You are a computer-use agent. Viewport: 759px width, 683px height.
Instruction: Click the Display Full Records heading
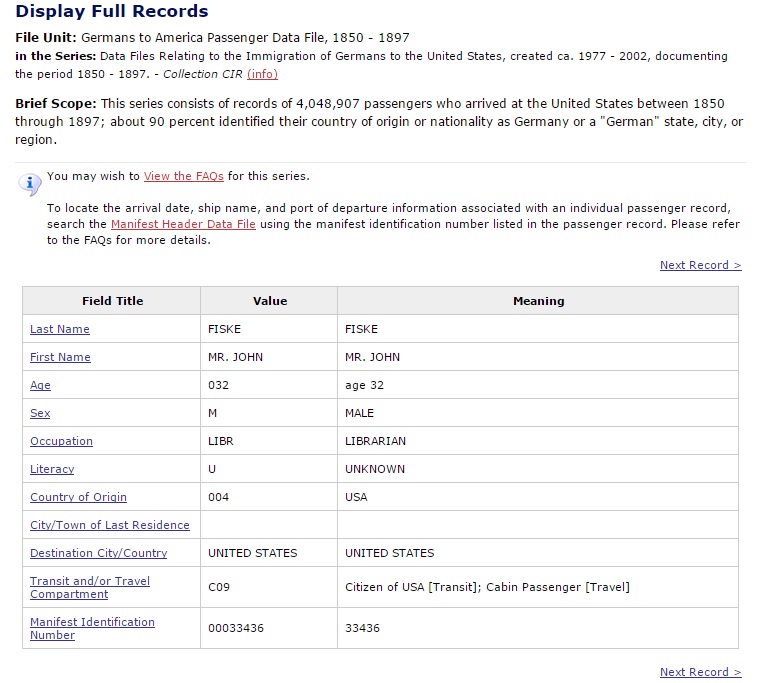pyautogui.click(x=112, y=12)
